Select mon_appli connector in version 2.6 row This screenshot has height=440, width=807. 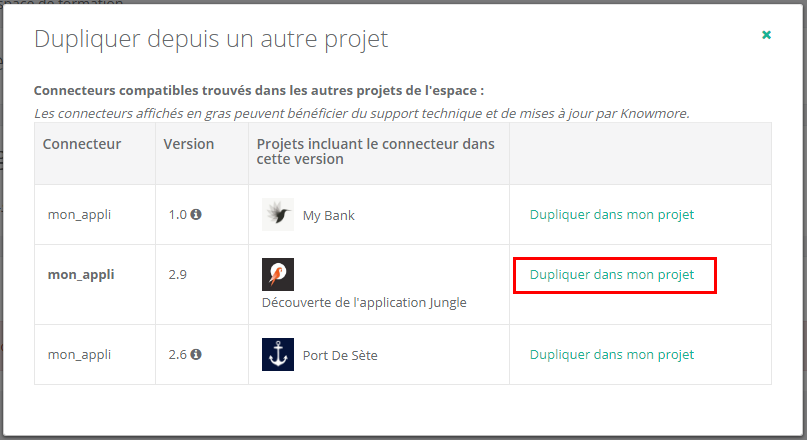(81, 354)
